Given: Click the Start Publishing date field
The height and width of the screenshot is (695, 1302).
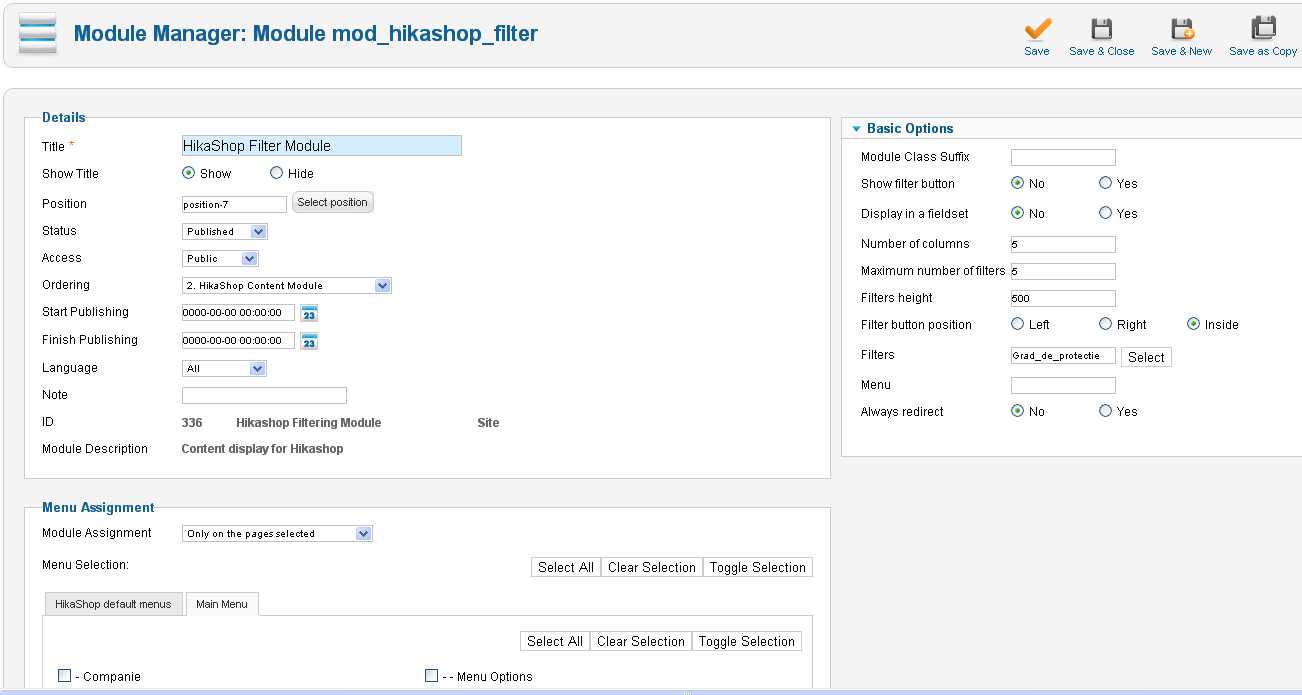Looking at the screenshot, I should pos(238,313).
